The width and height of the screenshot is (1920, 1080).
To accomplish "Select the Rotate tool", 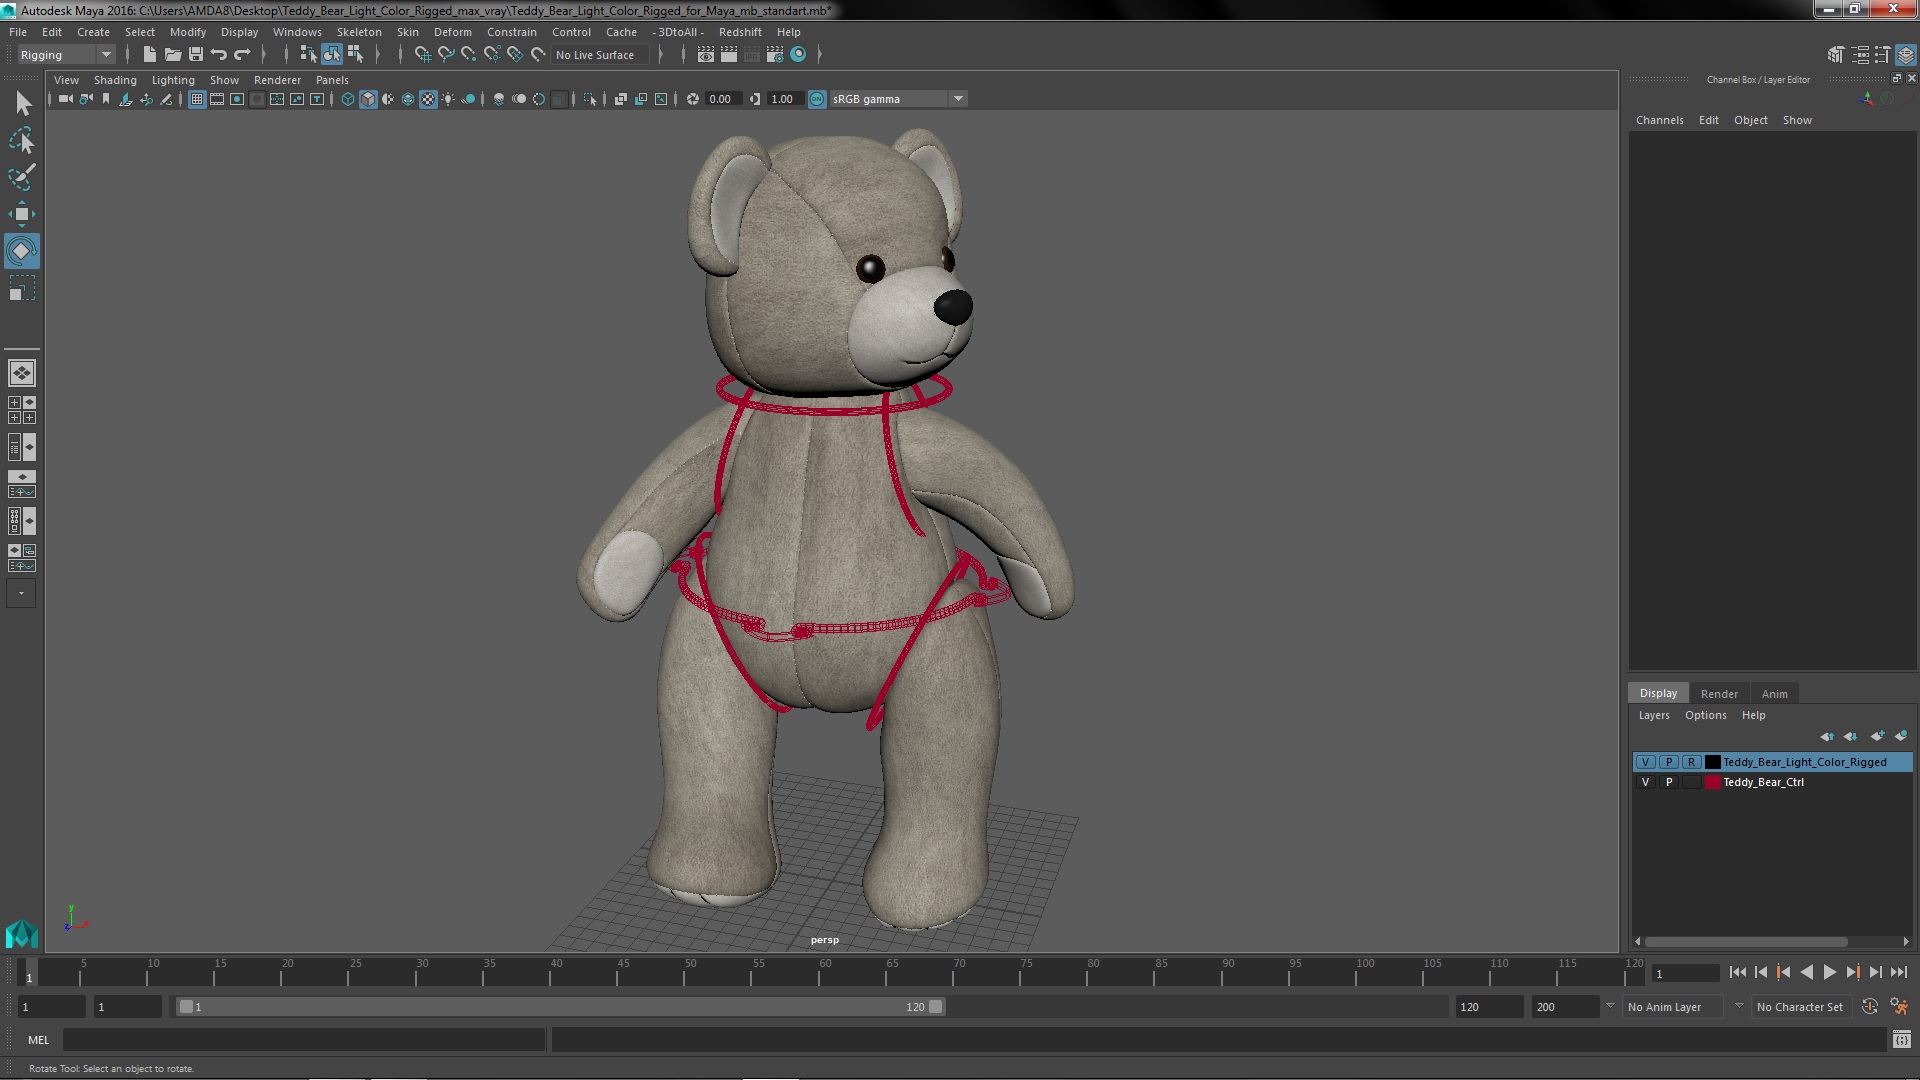I will (22, 251).
